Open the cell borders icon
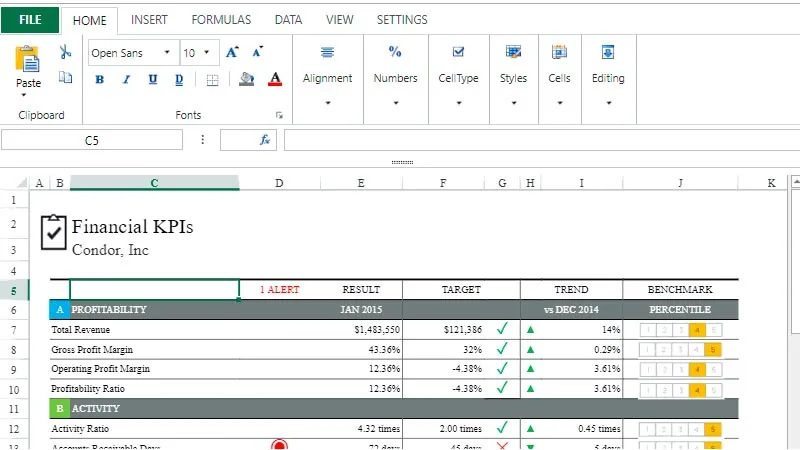 pos(212,80)
